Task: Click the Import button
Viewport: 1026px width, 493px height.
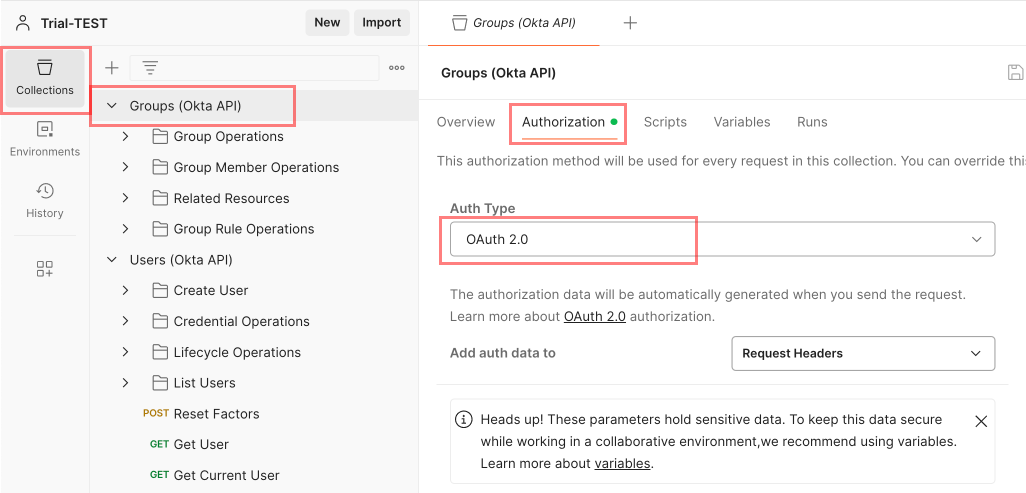Action: pyautogui.click(x=381, y=22)
